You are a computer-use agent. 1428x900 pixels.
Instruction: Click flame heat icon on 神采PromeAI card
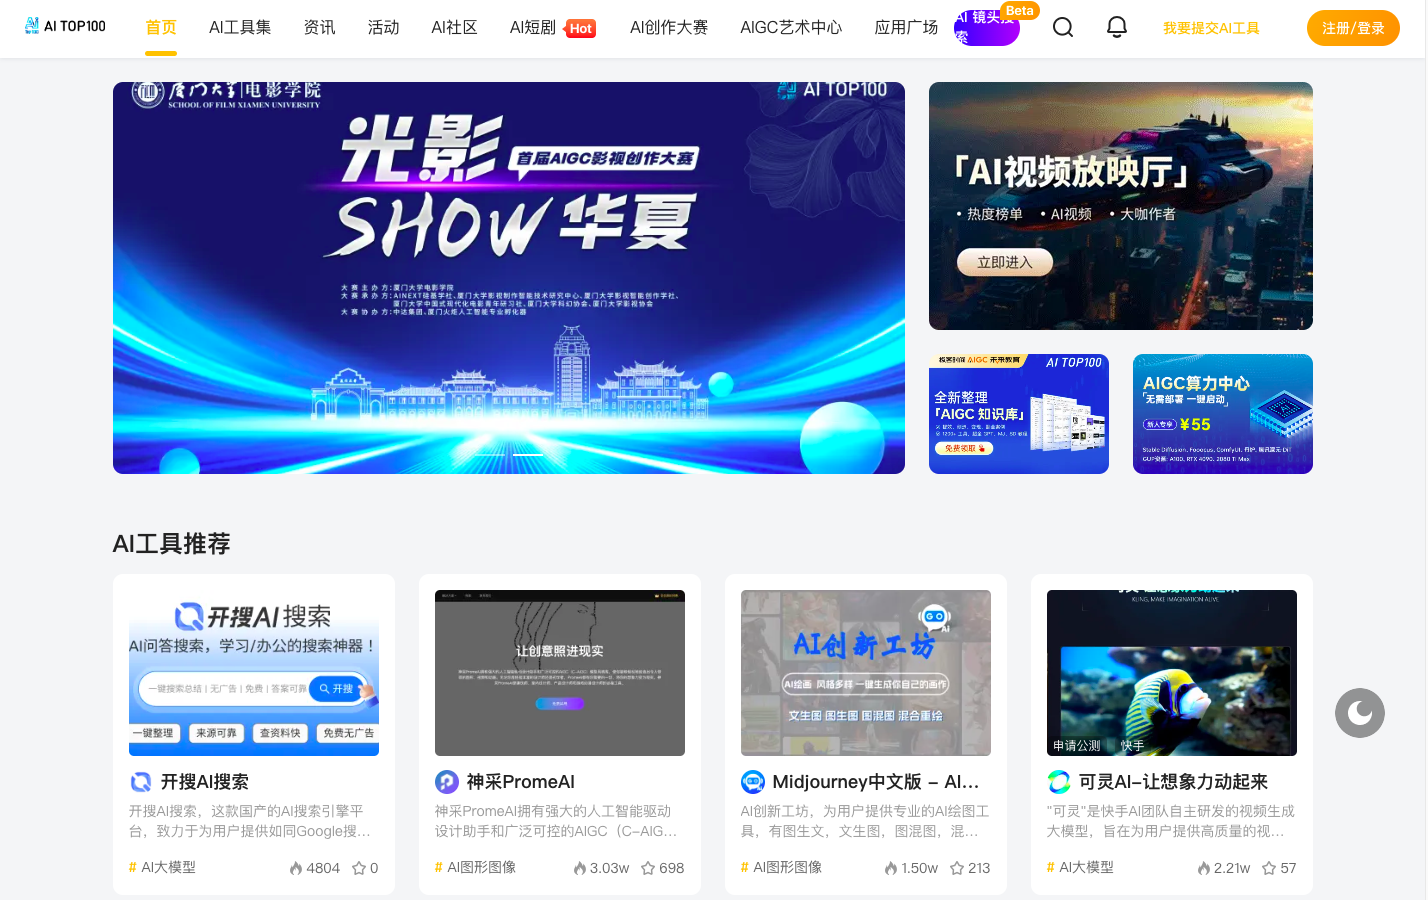point(580,868)
